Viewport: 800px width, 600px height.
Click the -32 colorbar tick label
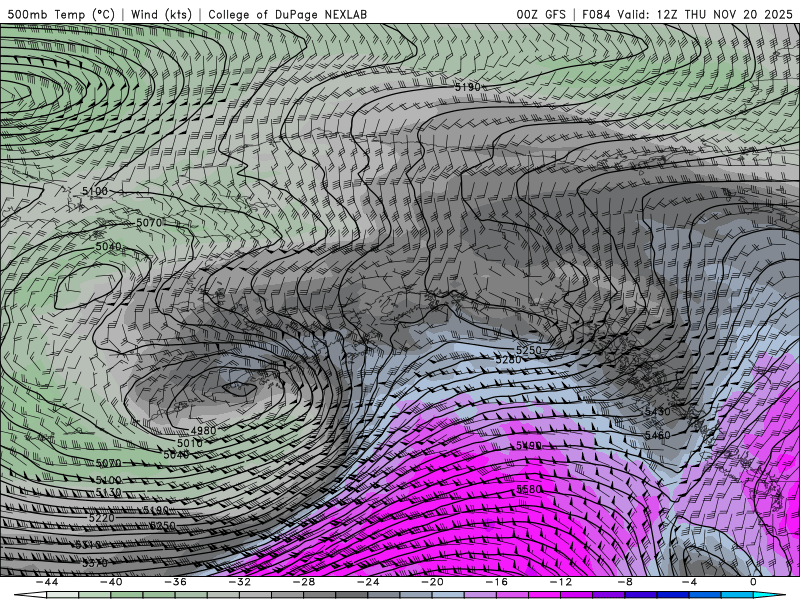coord(239,582)
